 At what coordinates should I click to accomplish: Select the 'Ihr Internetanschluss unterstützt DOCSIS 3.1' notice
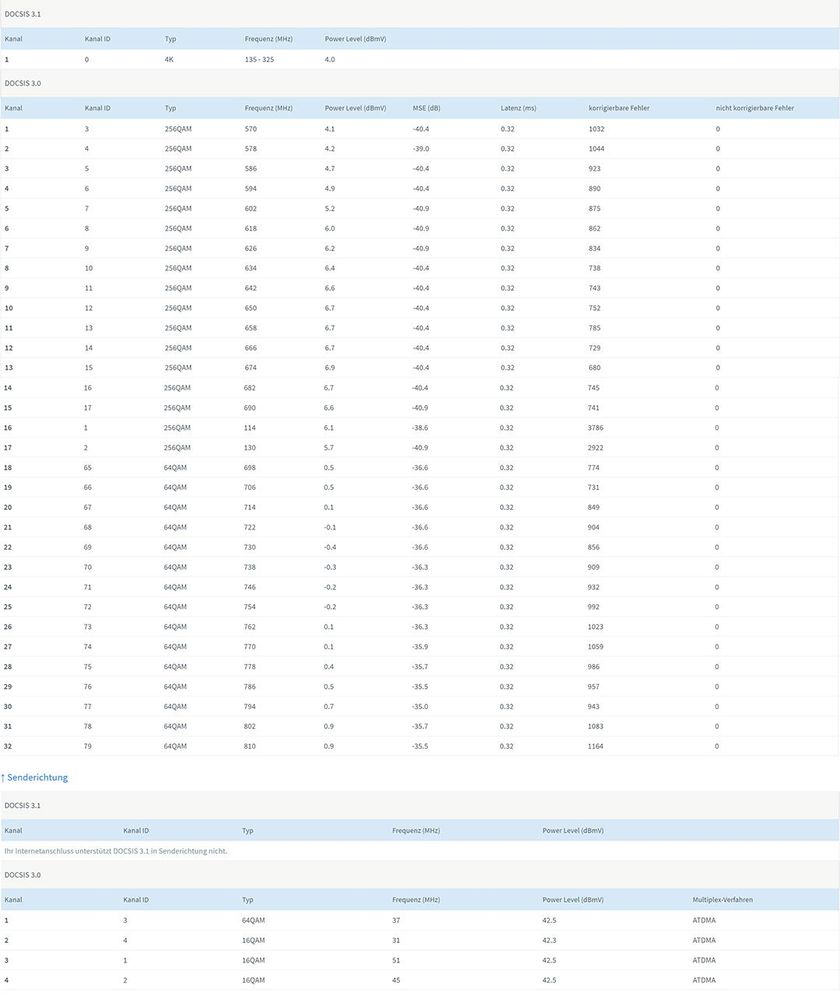pos(116,851)
